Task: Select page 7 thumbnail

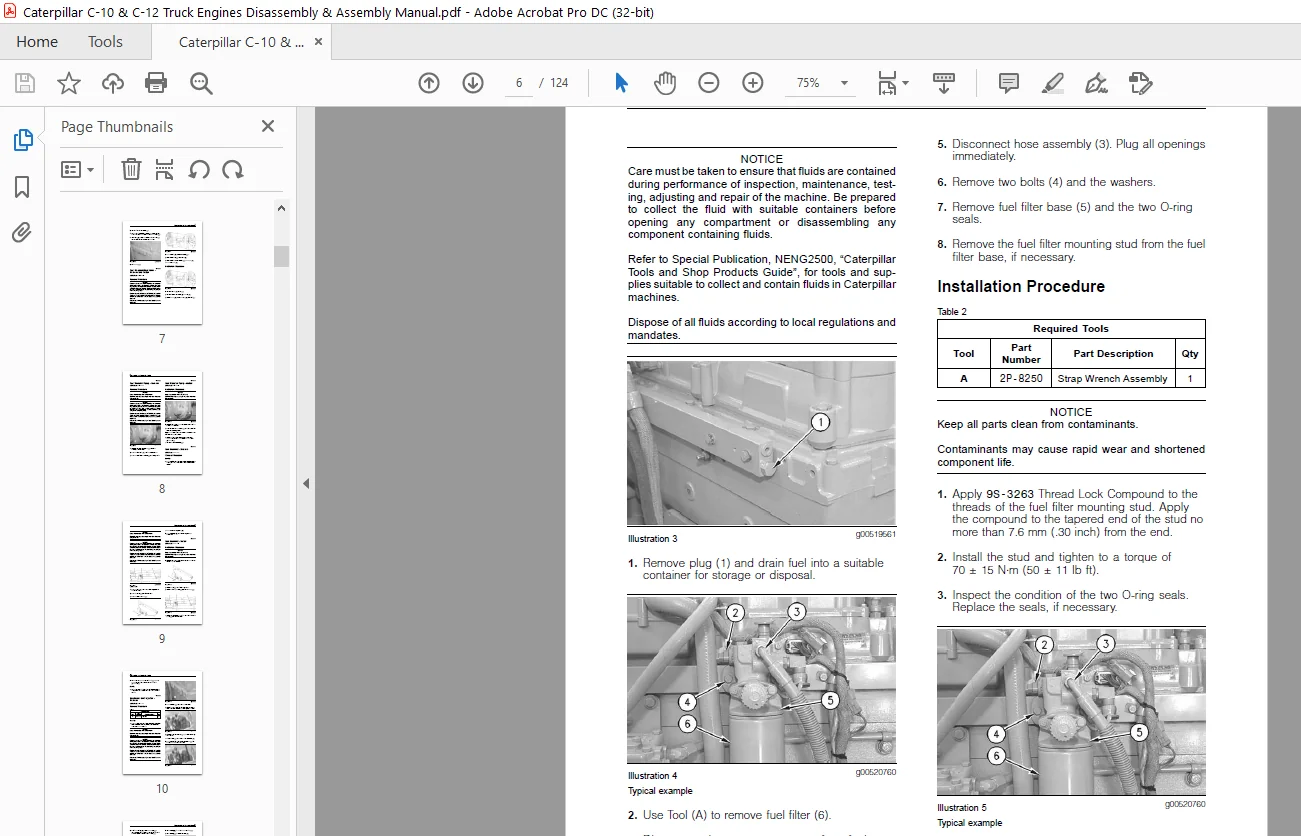Action: [162, 272]
